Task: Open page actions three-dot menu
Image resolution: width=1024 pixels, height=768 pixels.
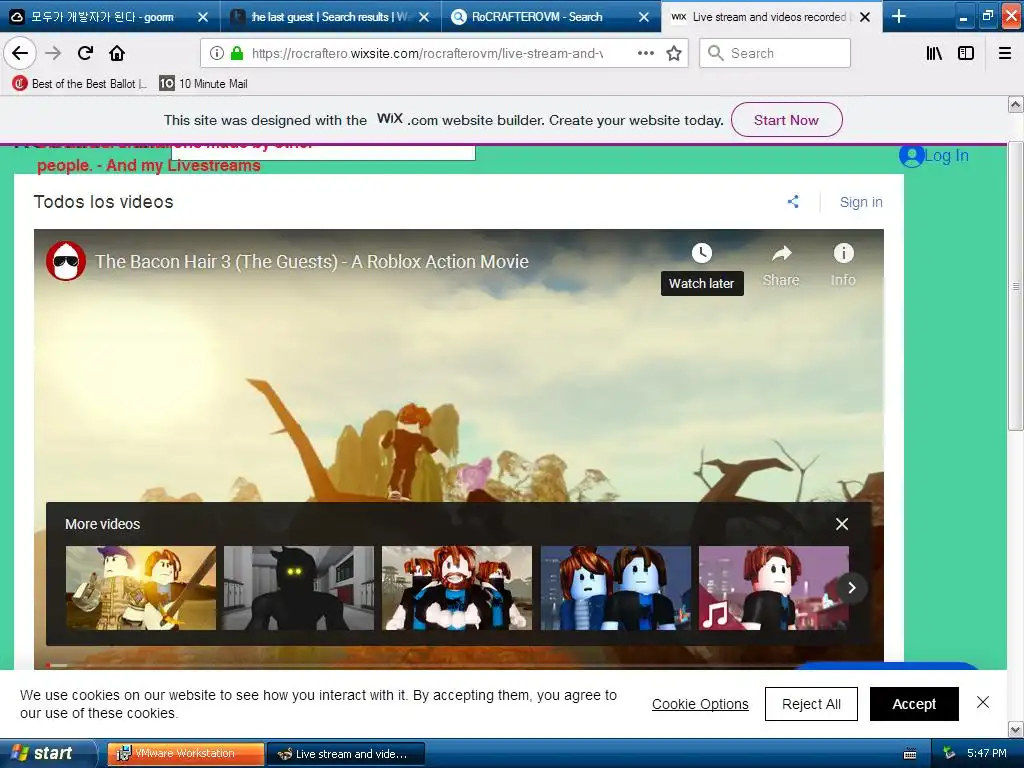Action: tap(645, 53)
